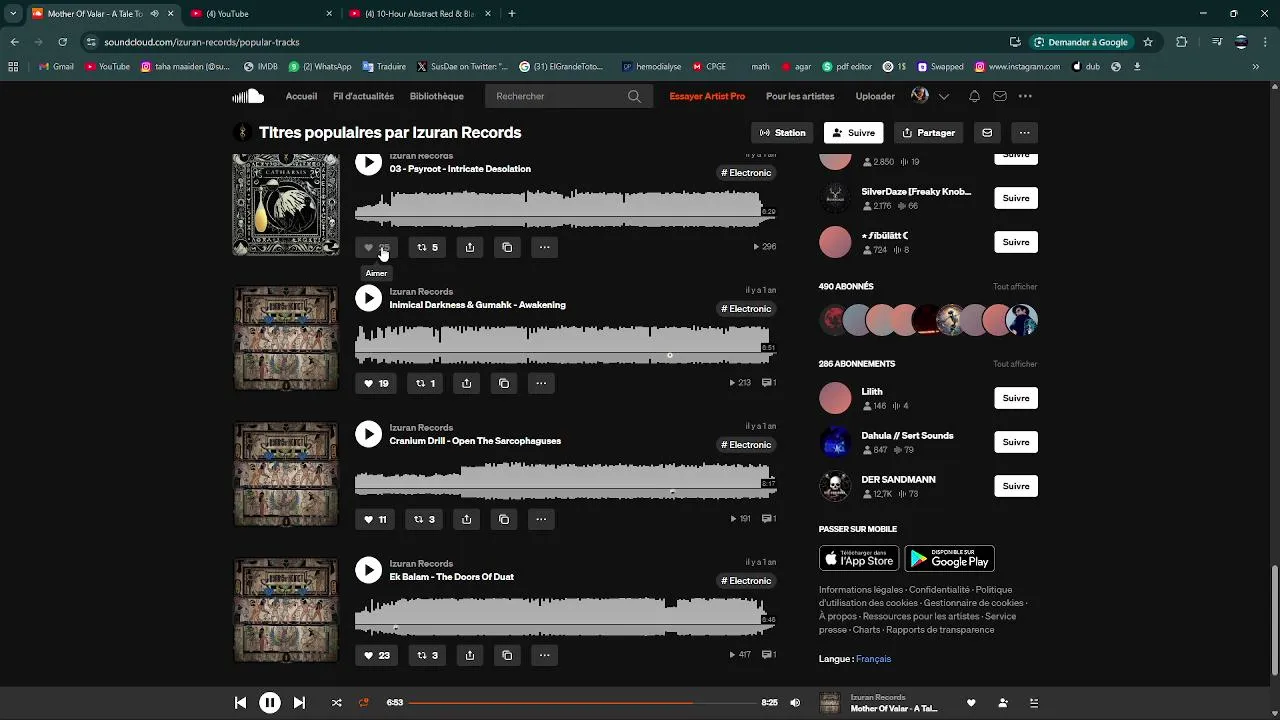Seek on the player progress bar
Image resolution: width=1280 pixels, height=720 pixels.
click(581, 703)
